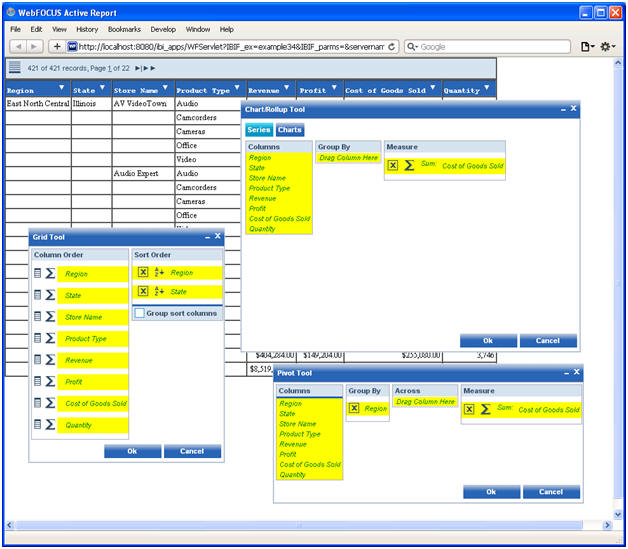Screen dimensions: 628x549
Task: Open the Store Name column header dropdown
Action: pos(165,88)
